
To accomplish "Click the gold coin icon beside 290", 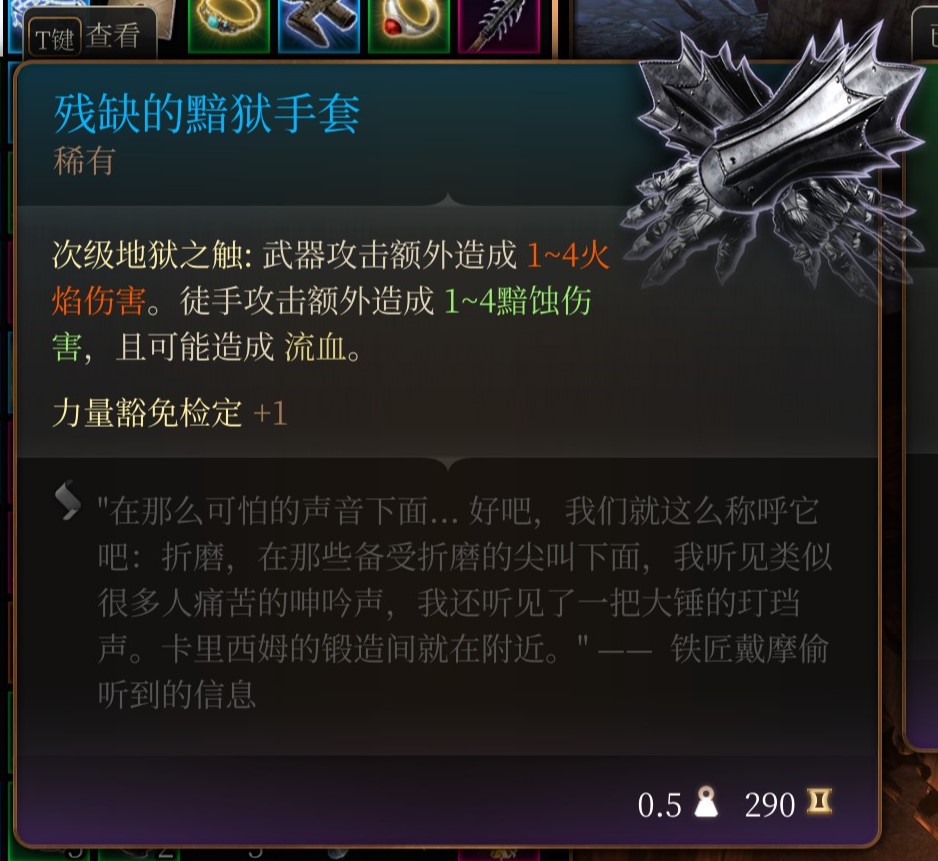I will point(819,802).
